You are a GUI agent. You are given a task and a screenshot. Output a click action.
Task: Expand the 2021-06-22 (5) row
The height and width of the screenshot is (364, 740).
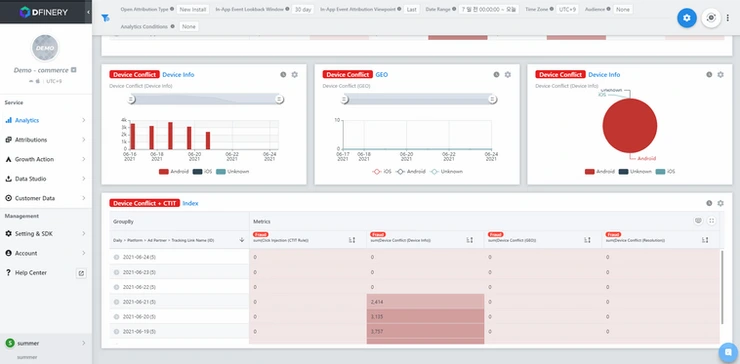click(116, 287)
